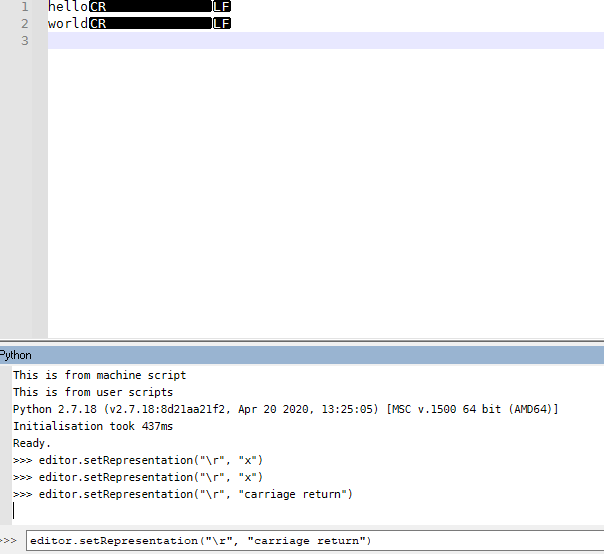The height and width of the screenshot is (554, 604).
Task: Click line number 2 in the margin
Action: click(25, 24)
